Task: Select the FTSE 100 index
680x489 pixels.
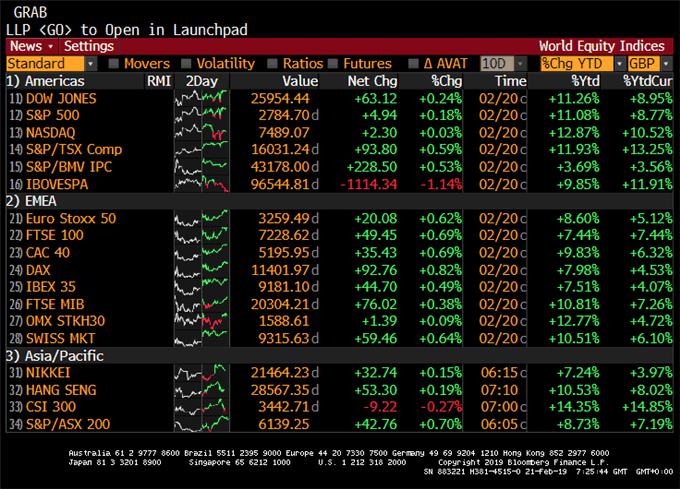Action: (55, 235)
